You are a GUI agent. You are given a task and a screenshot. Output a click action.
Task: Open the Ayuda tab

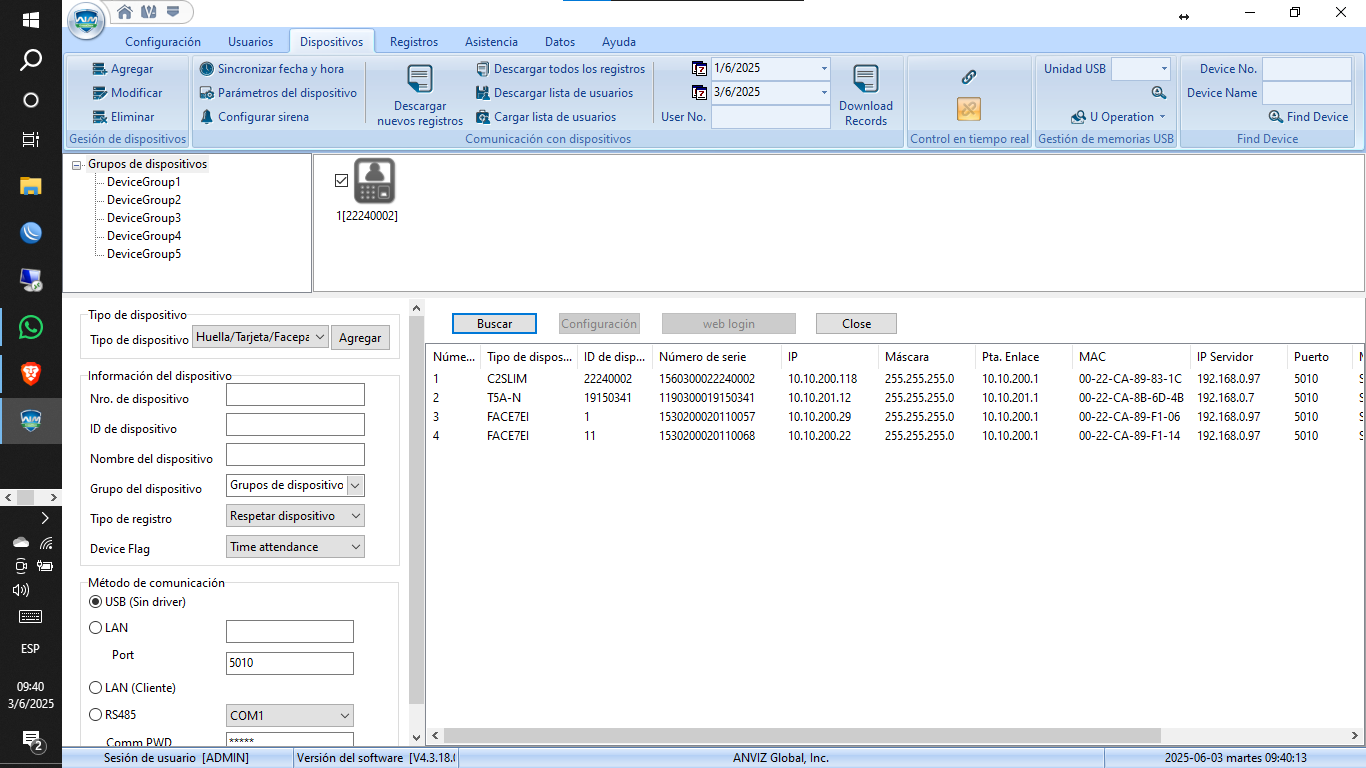click(x=619, y=42)
